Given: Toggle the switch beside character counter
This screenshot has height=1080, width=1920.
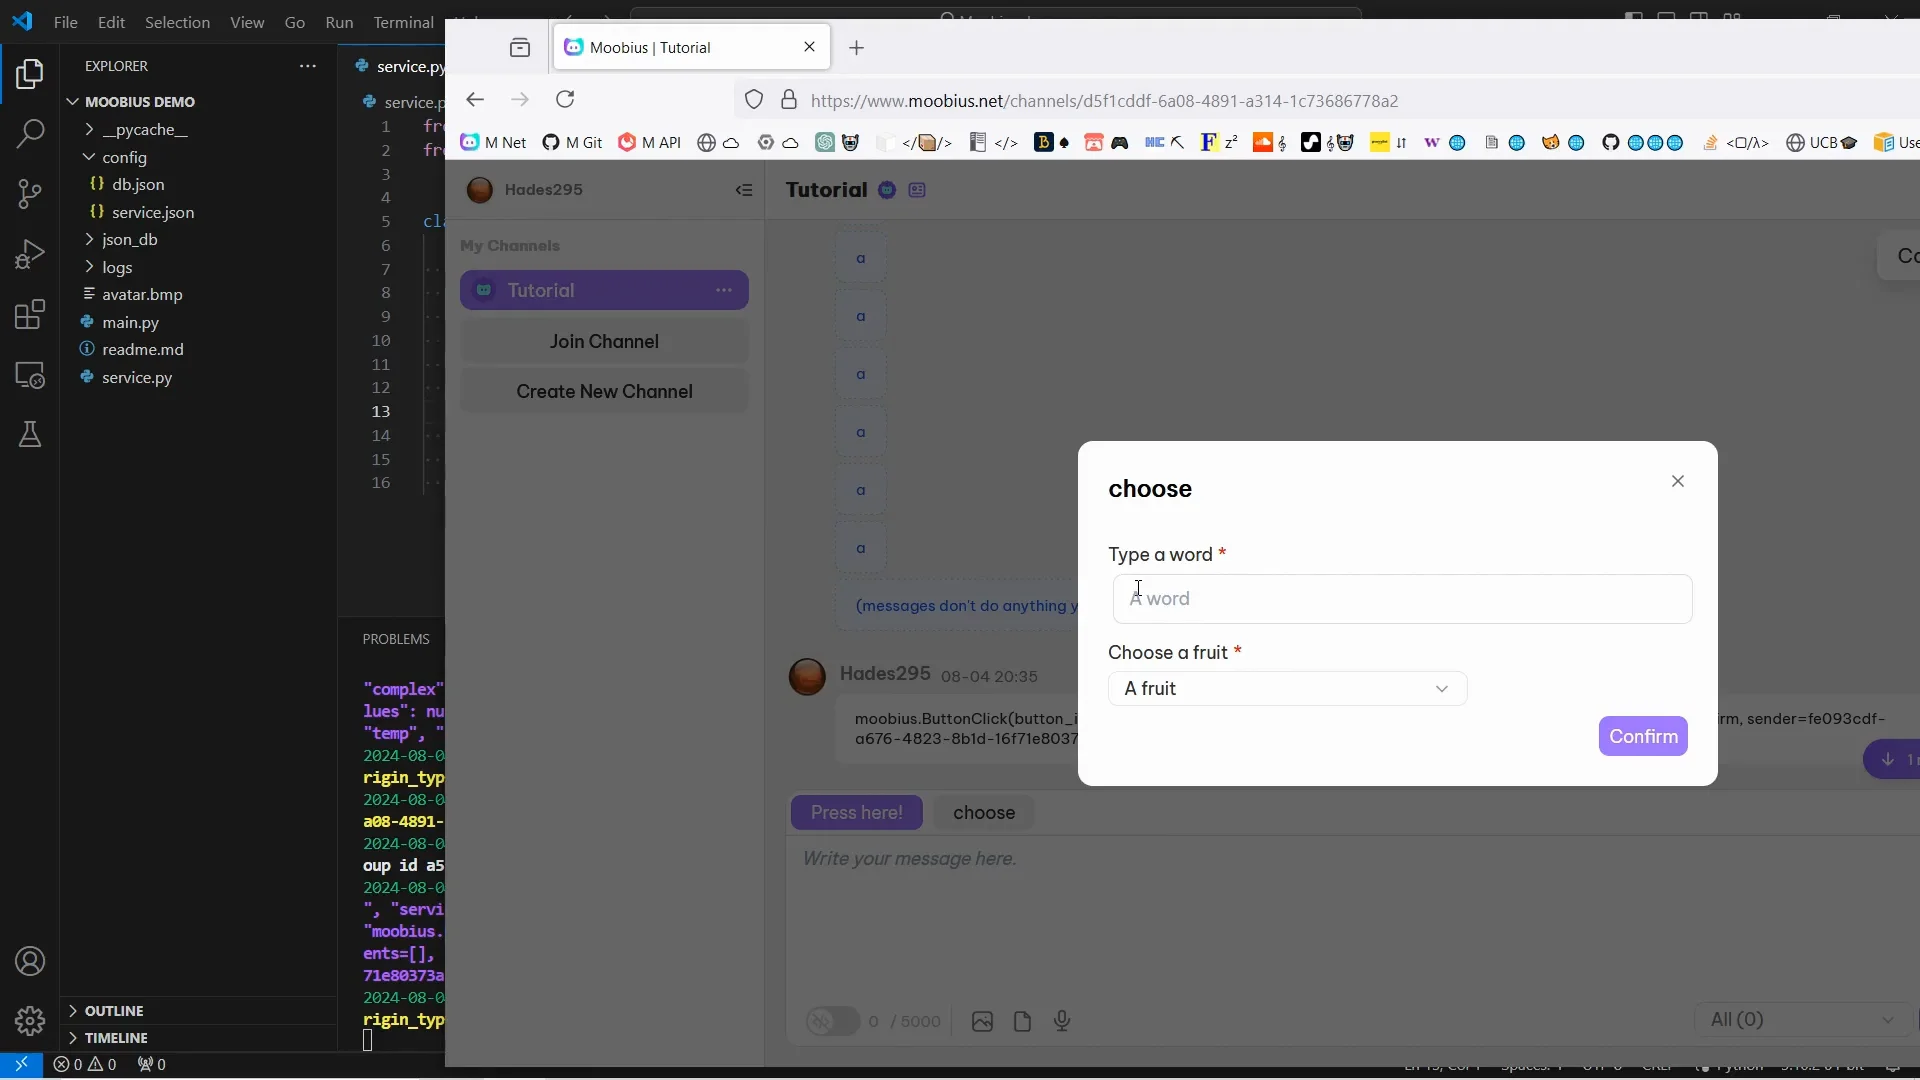Looking at the screenshot, I should pos(832,1021).
